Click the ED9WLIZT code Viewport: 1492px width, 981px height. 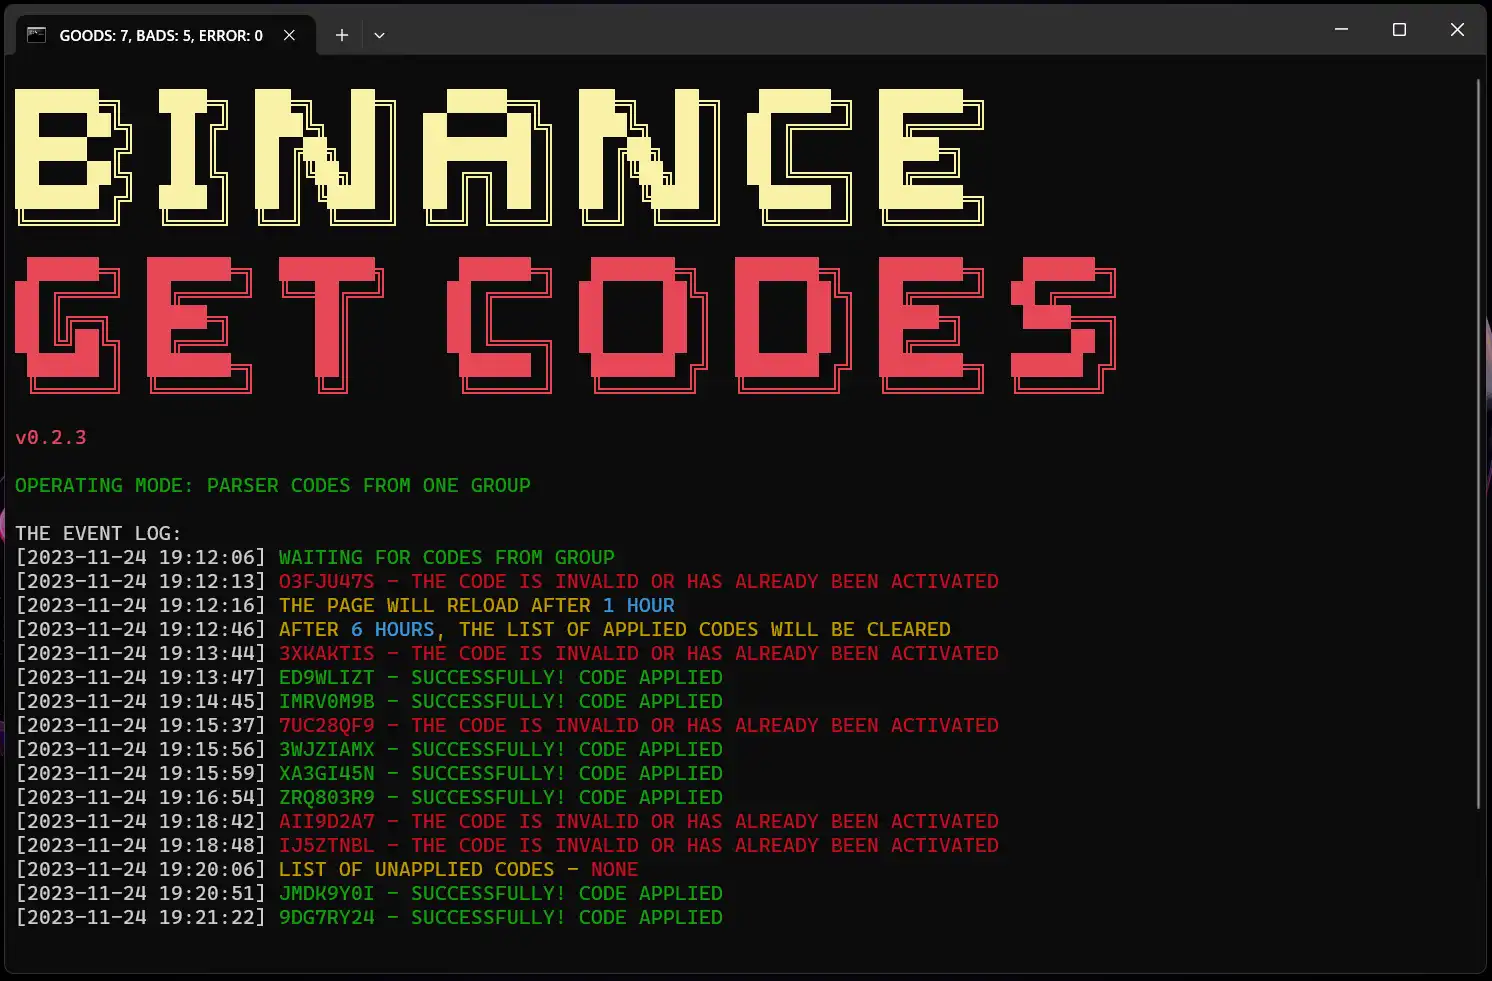[x=327, y=677]
